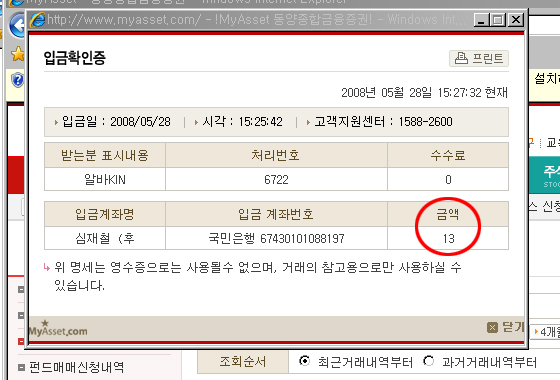Viewport: 560px width, 380px height.
Task: Click the 수수료 column header
Action: point(448,155)
